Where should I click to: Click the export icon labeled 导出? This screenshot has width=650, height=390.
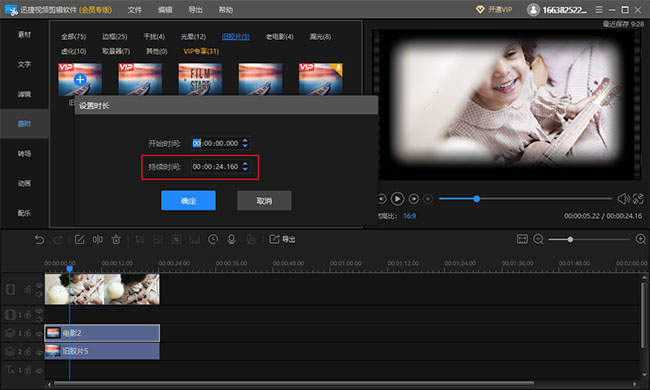(282, 239)
